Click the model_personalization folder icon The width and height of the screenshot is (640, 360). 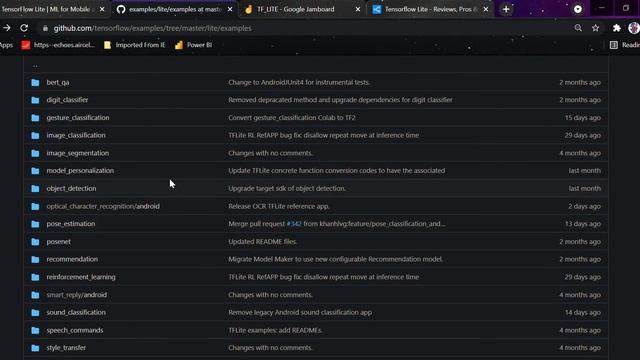(x=36, y=171)
